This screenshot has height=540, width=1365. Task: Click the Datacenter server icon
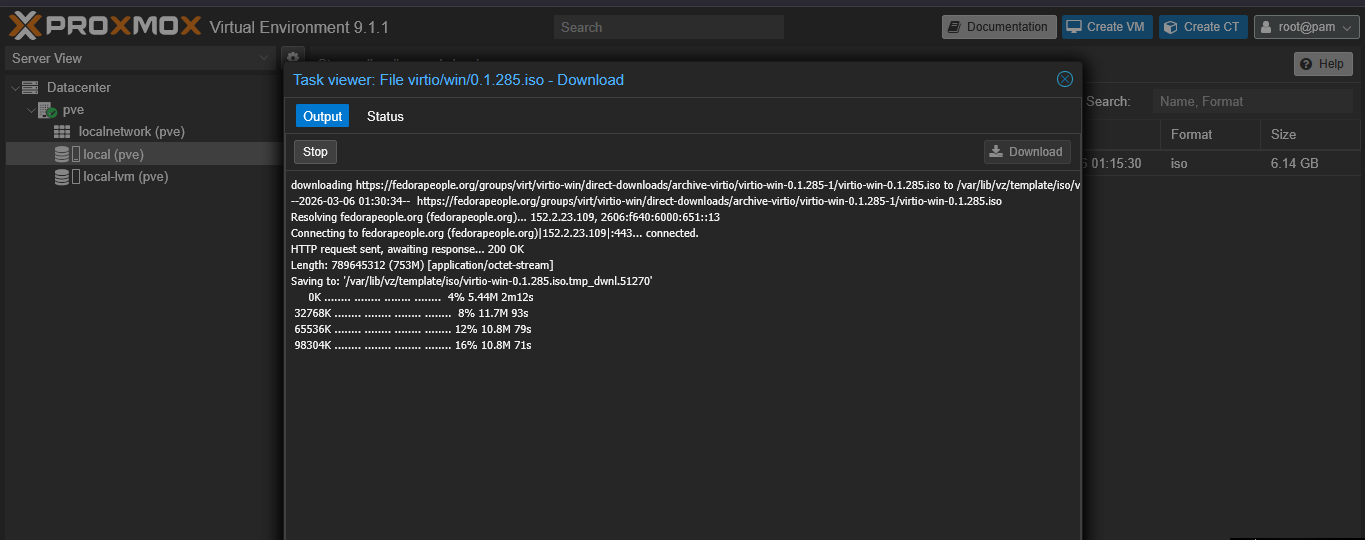[30, 88]
